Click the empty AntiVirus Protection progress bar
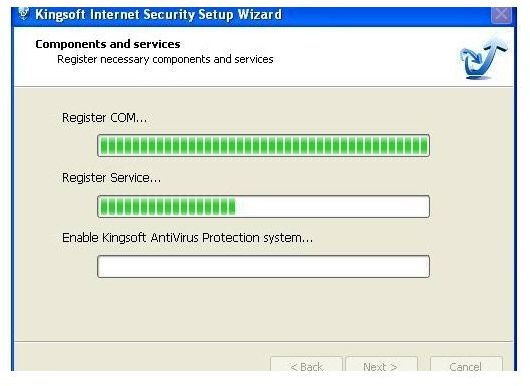Screen dimensions: 530x386 pyautogui.click(x=264, y=267)
